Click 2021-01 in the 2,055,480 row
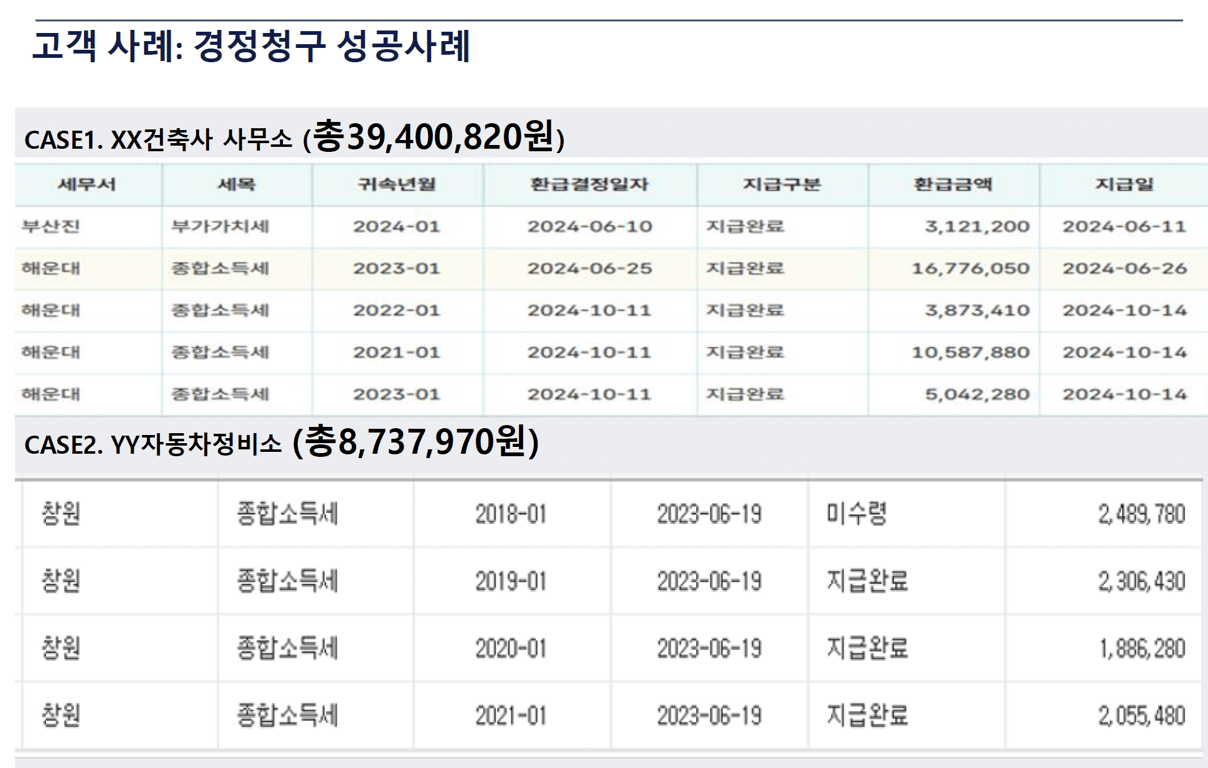1208x768 pixels. click(x=511, y=716)
